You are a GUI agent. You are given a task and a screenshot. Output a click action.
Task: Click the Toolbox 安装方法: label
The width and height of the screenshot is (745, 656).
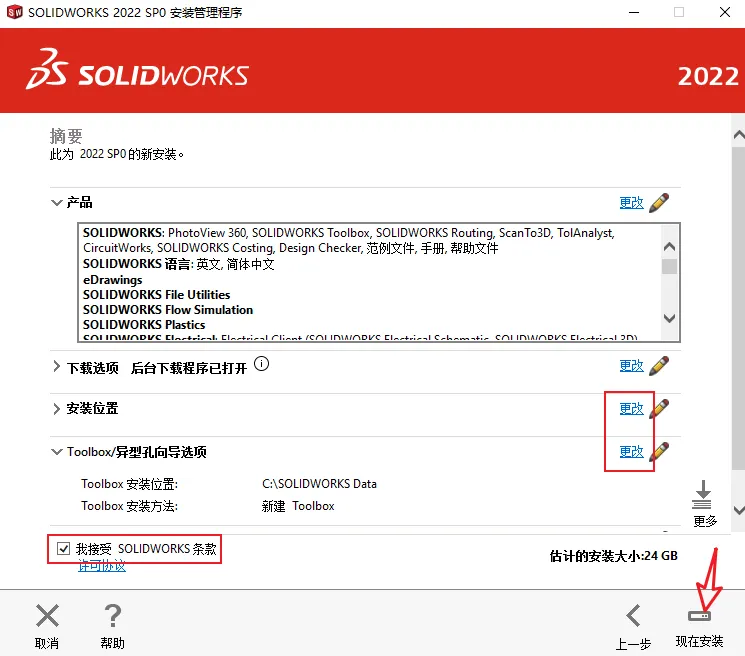(x=129, y=506)
